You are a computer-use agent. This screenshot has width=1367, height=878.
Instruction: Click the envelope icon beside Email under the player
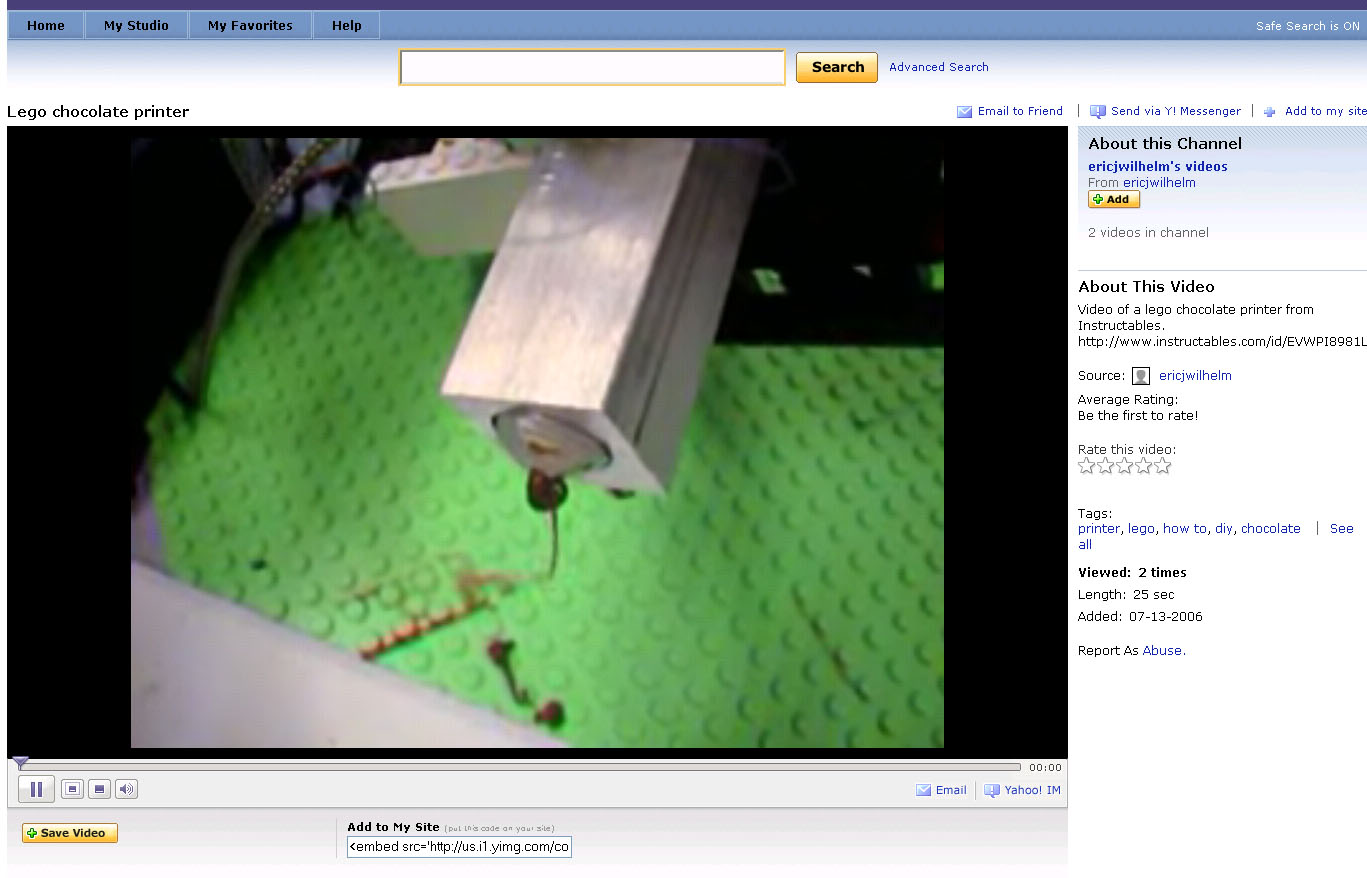coord(924,790)
